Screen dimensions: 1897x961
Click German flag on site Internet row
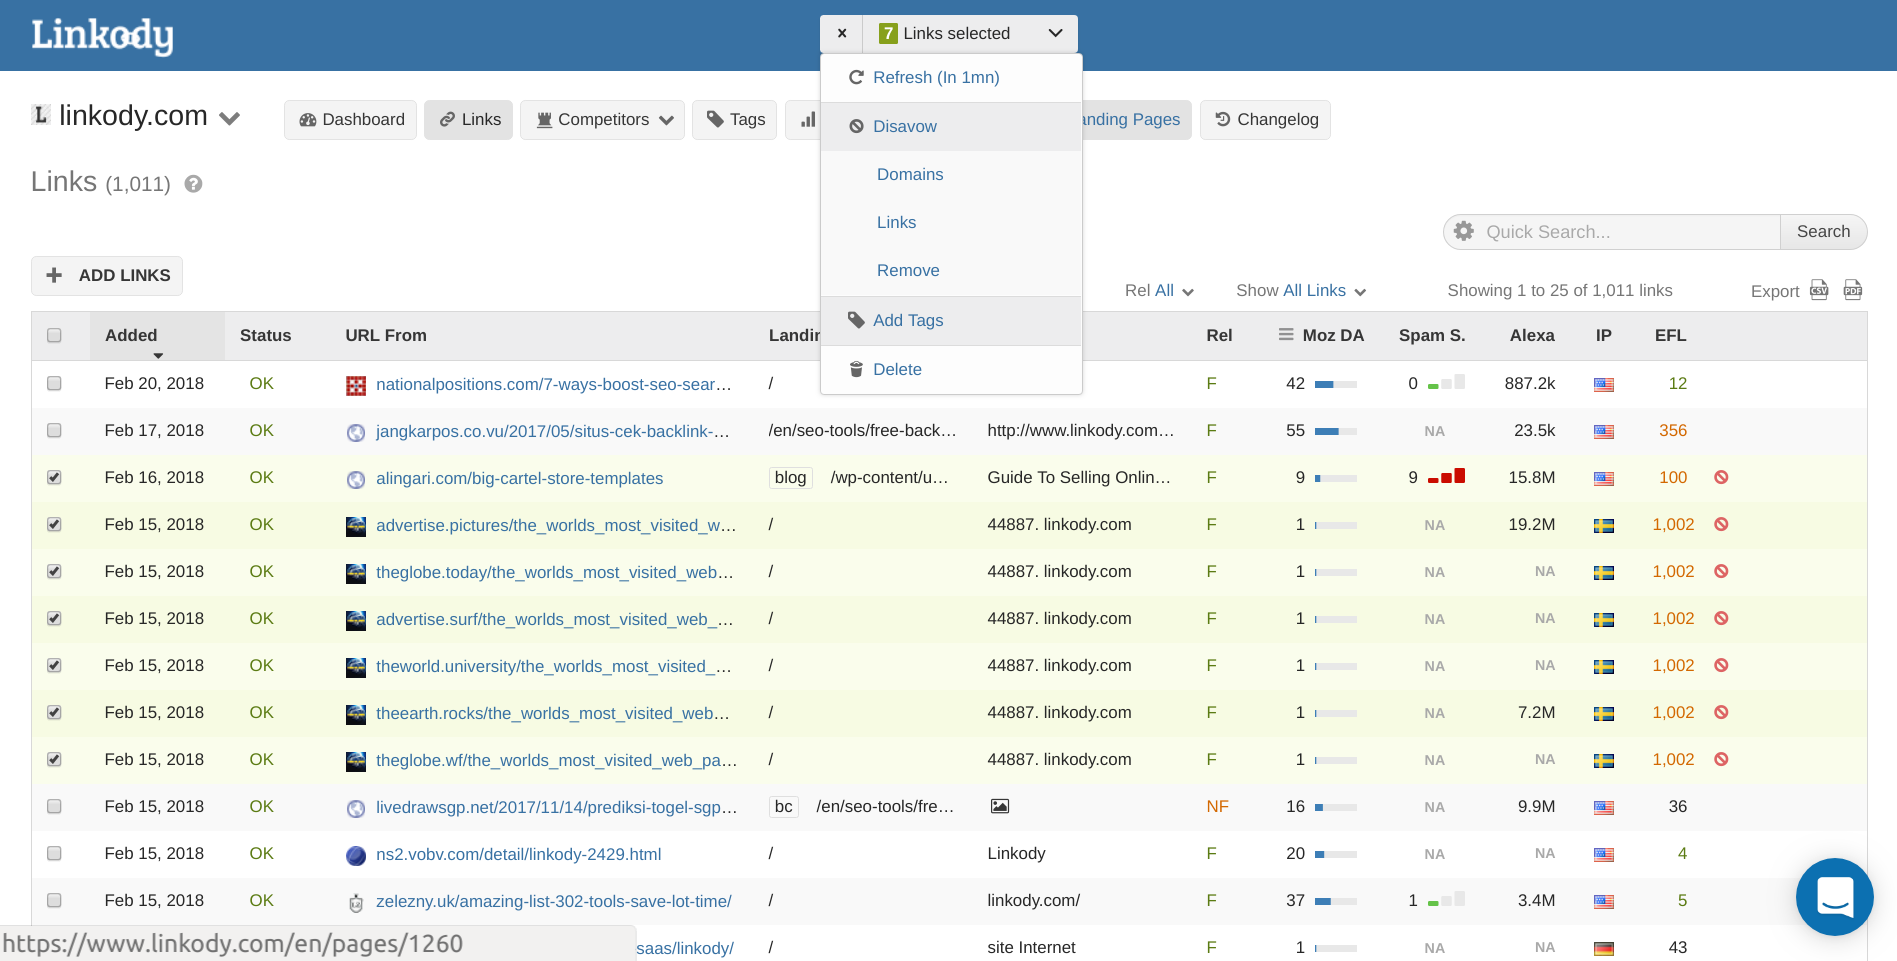[1604, 948]
